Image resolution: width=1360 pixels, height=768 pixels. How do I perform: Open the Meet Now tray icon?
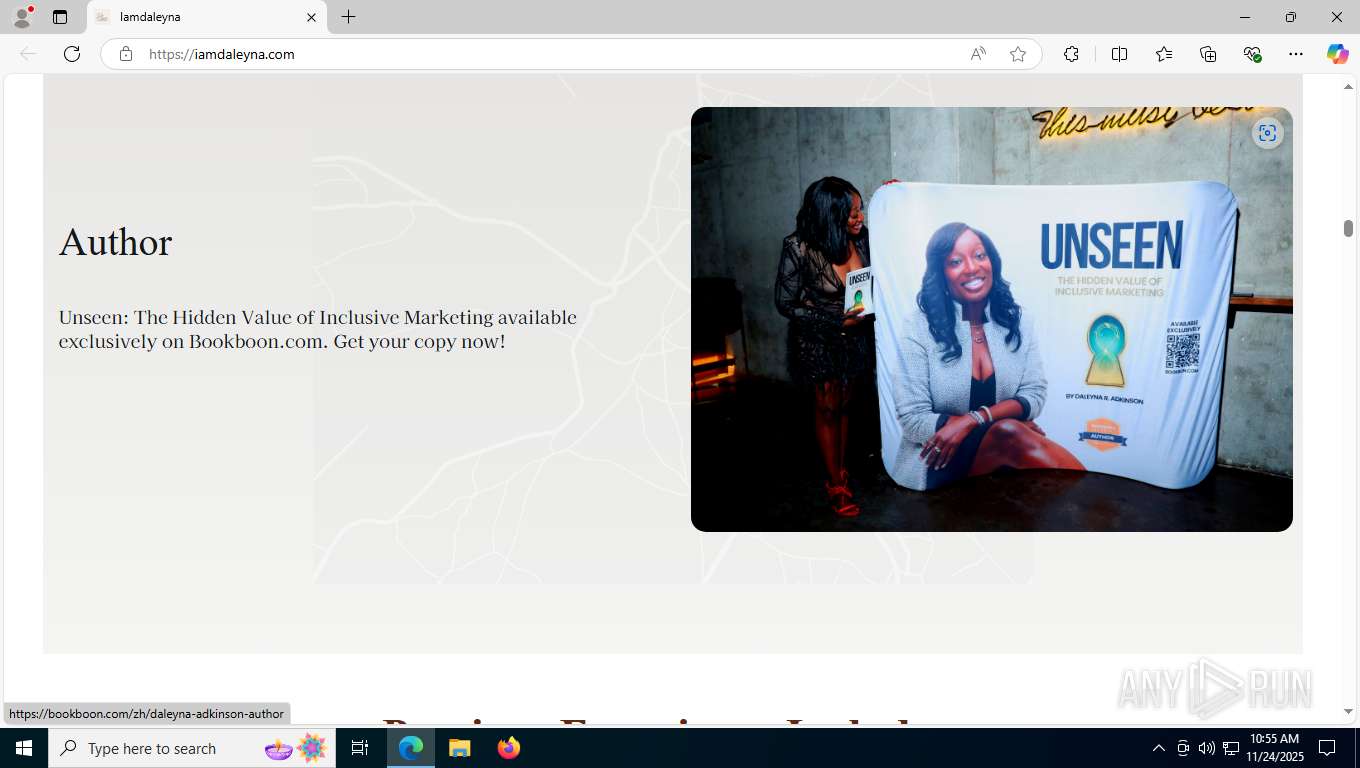click(1183, 748)
